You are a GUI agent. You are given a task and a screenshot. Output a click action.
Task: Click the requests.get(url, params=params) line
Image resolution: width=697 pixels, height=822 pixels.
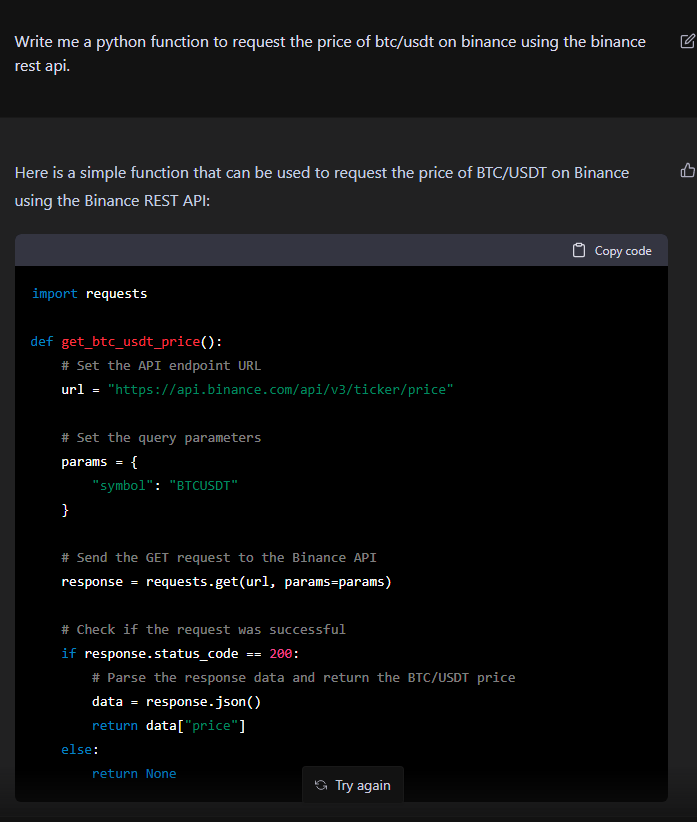tap(226, 581)
